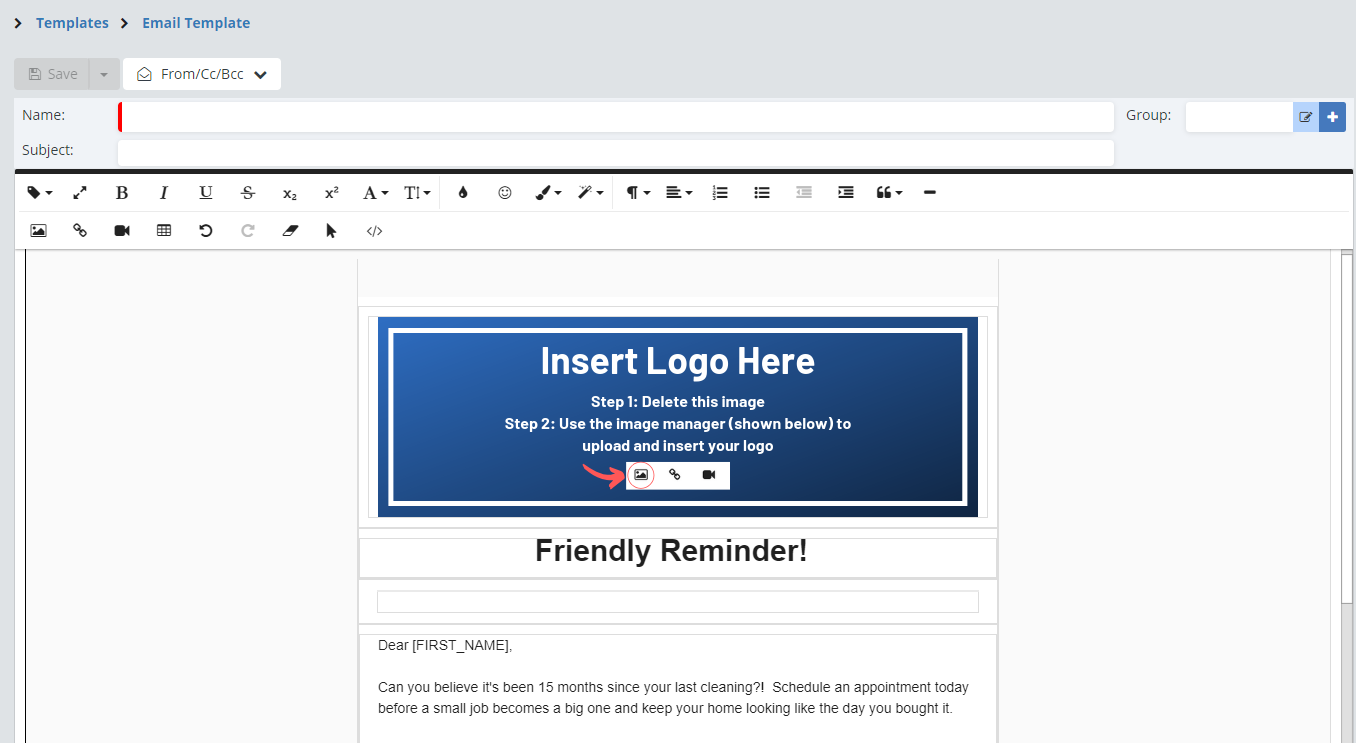Apply Underline formatting

(x=206, y=193)
